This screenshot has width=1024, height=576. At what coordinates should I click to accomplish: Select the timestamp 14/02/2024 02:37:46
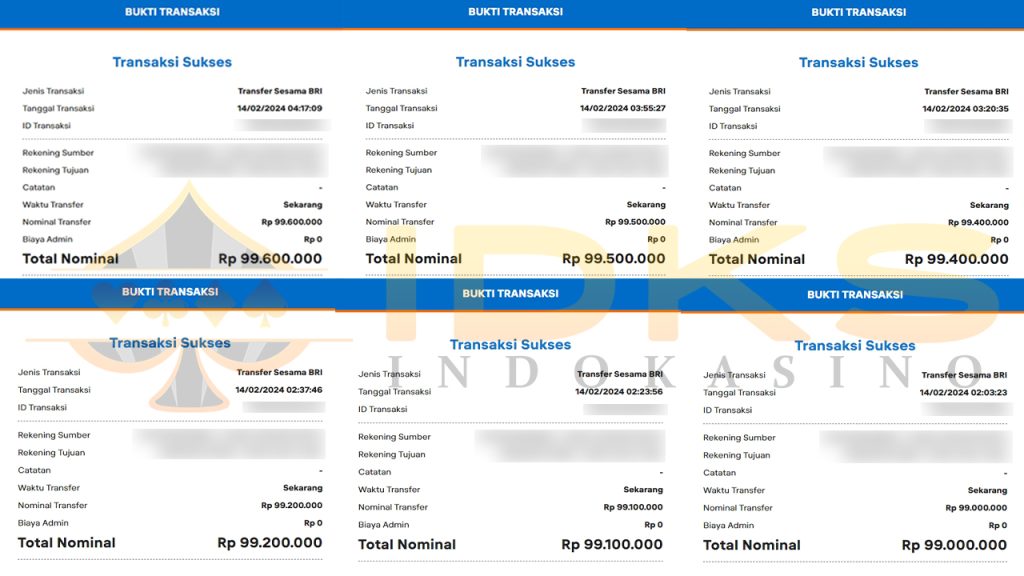click(x=279, y=390)
